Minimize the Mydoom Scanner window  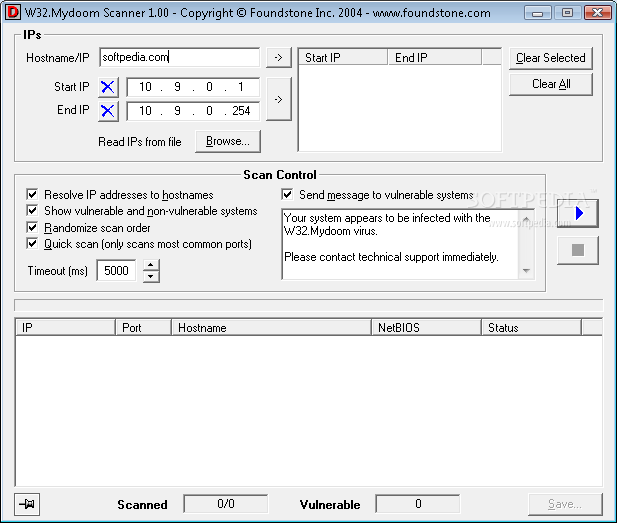(x=537, y=13)
